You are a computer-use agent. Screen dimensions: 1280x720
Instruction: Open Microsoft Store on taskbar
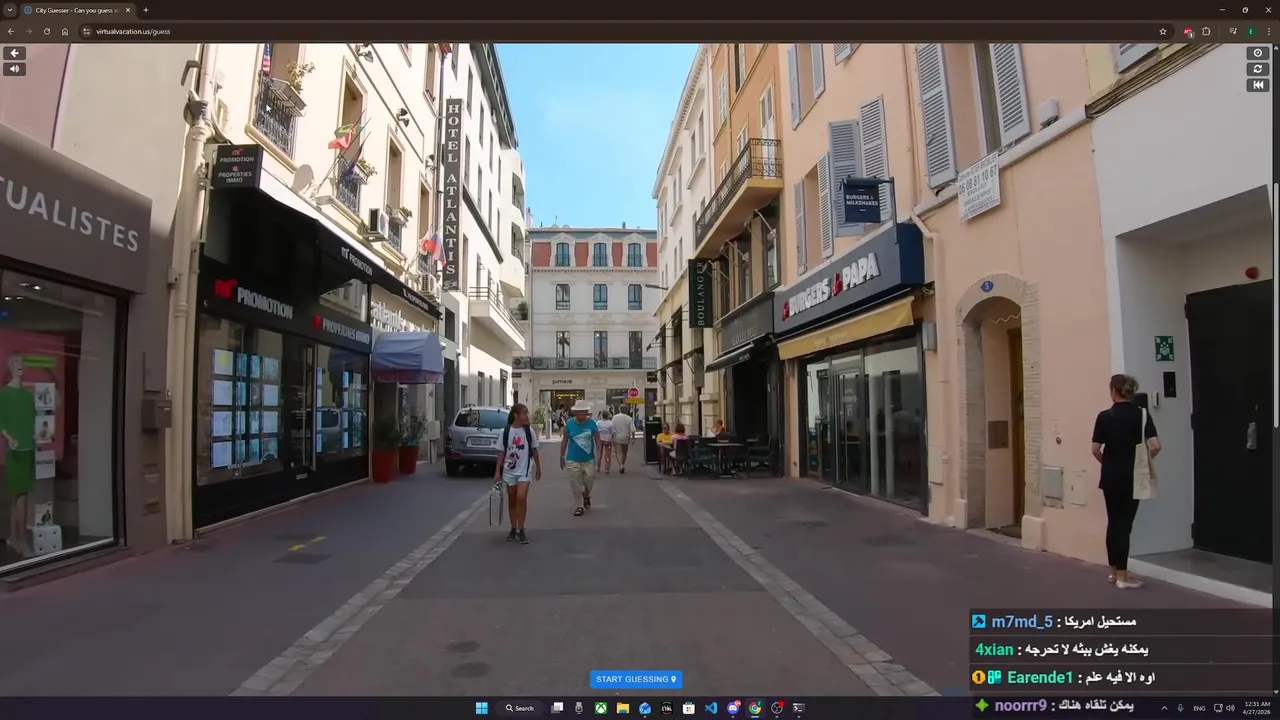689,708
